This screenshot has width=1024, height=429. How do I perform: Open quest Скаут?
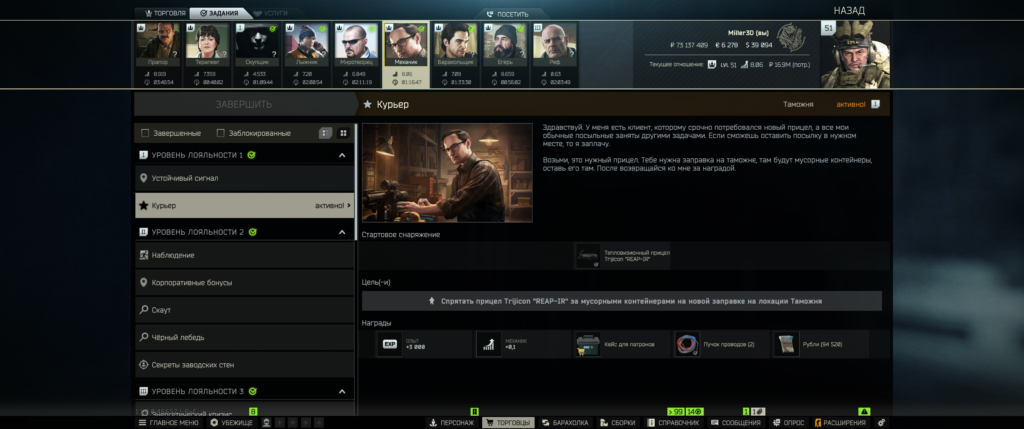(x=244, y=310)
